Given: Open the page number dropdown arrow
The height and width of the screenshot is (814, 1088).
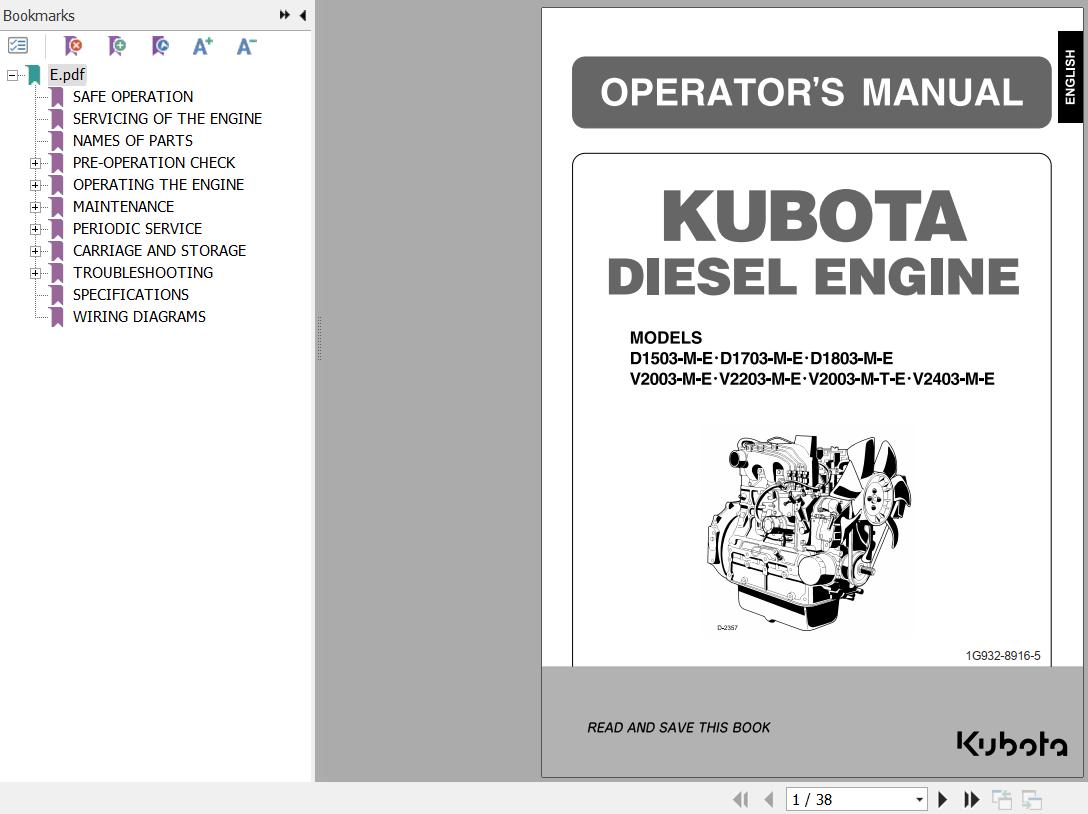Looking at the screenshot, I should pos(919,799).
